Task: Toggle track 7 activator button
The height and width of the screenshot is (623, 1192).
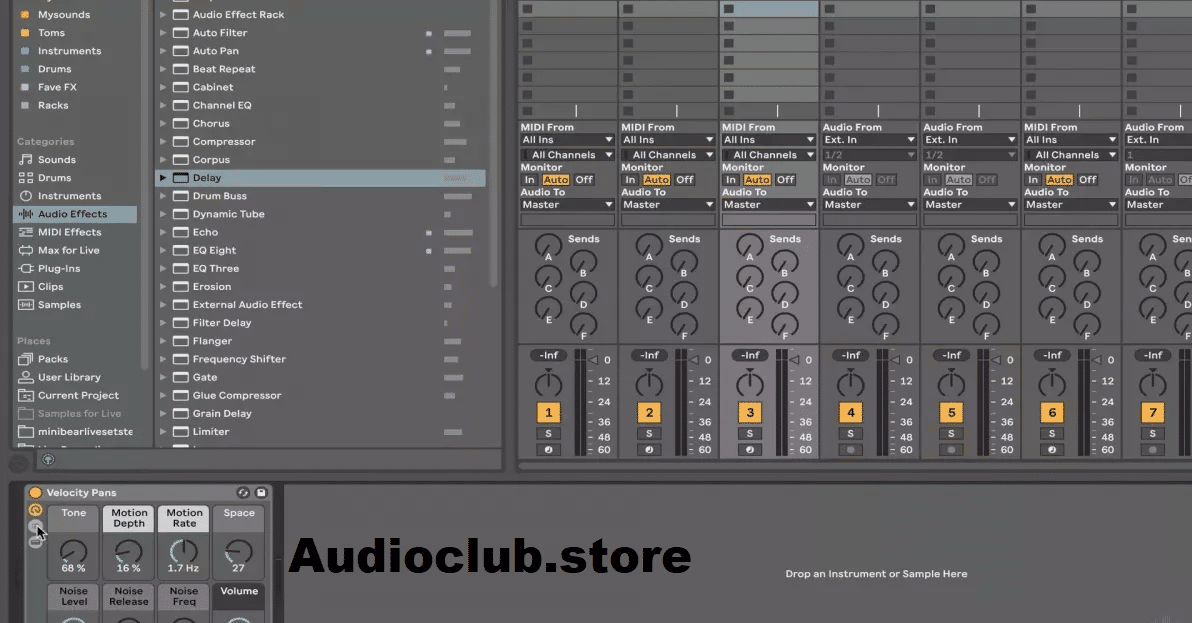Action: pos(1152,413)
